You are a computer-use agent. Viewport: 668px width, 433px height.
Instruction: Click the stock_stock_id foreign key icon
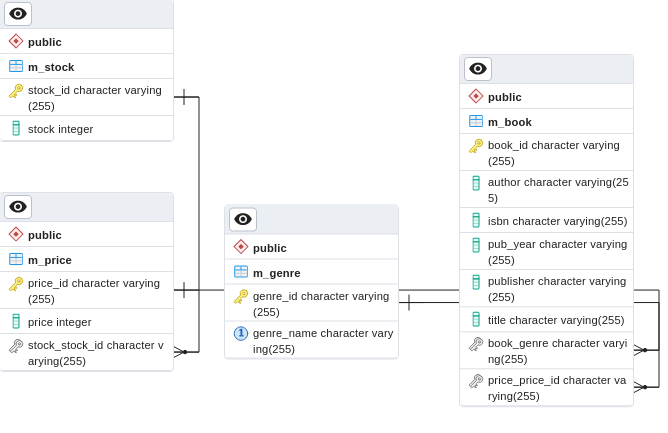coord(16,346)
